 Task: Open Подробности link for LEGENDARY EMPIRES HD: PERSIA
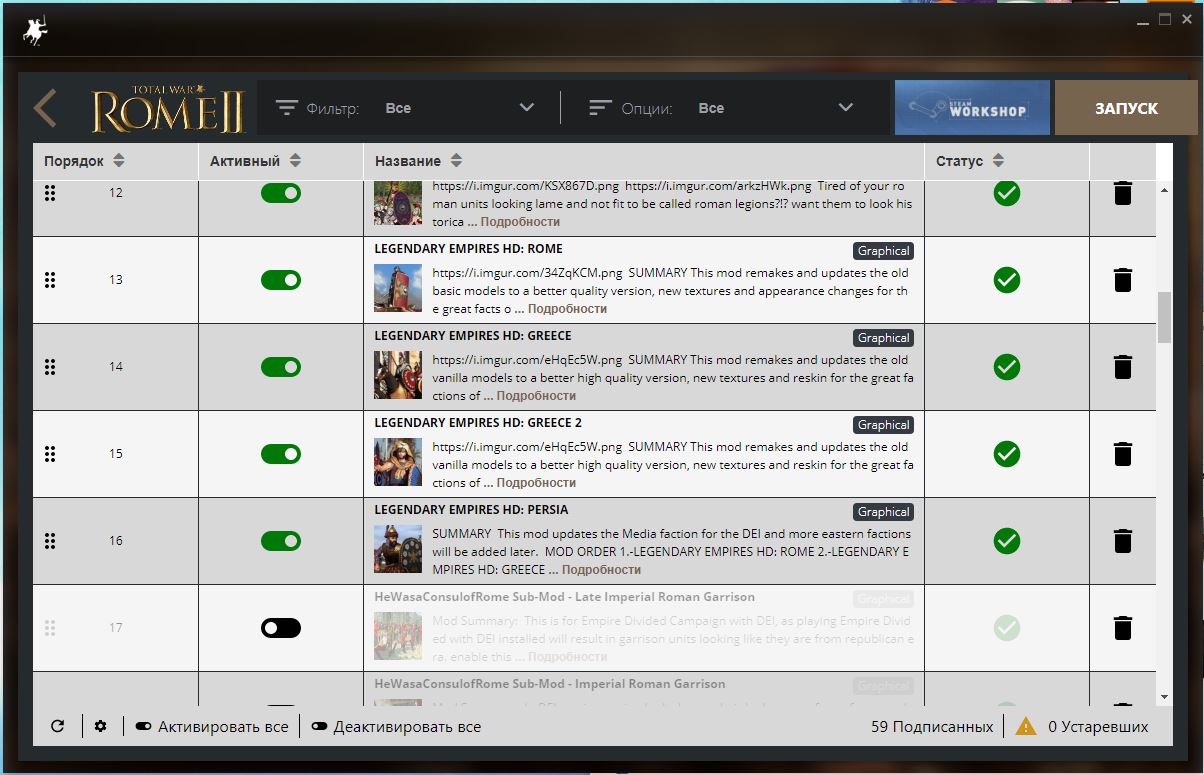[601, 570]
